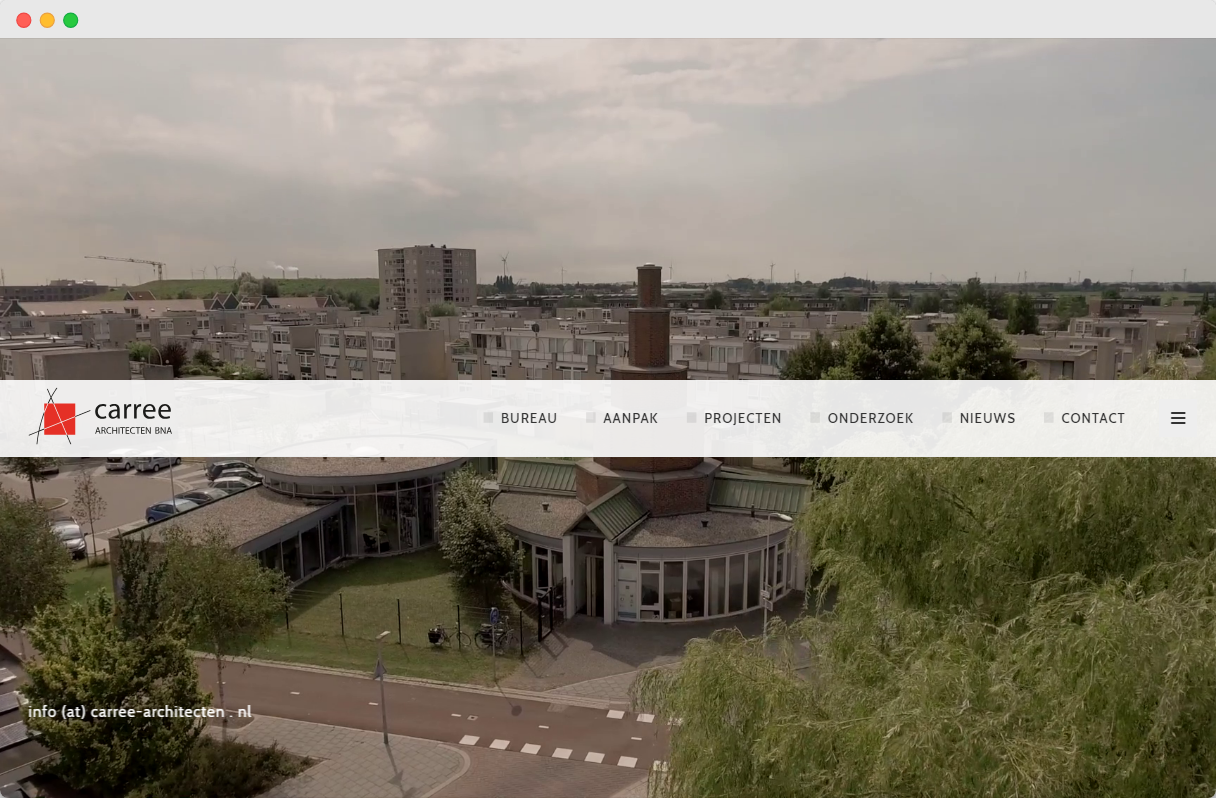This screenshot has height=798, width=1216.
Task: Select Projecten in the navigation bar
Action: click(743, 418)
